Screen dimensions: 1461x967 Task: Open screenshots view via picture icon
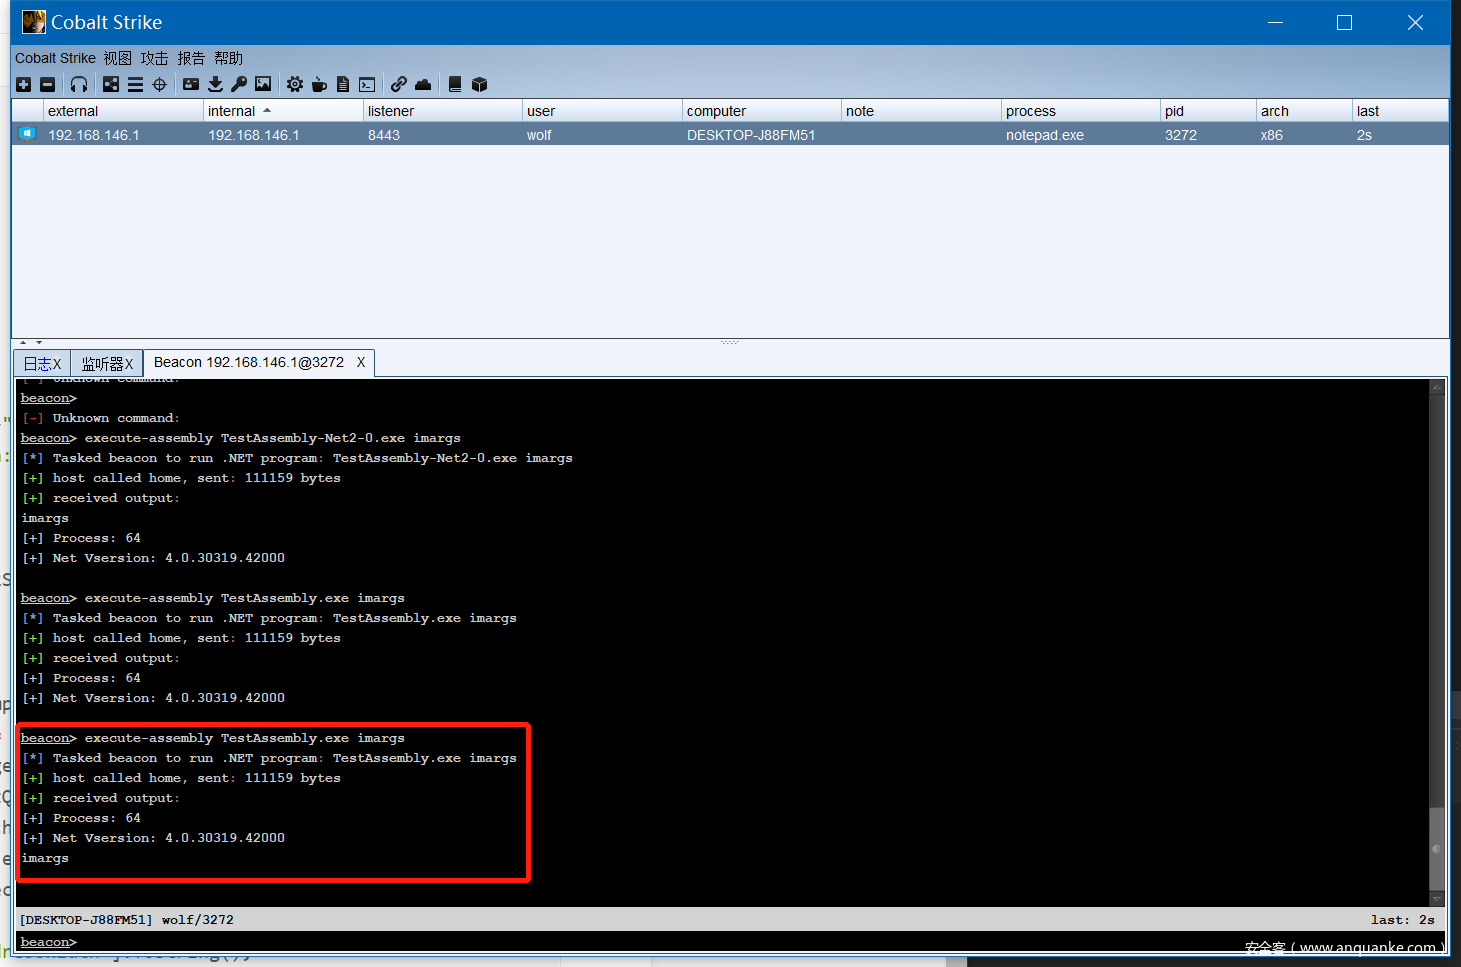point(263,85)
